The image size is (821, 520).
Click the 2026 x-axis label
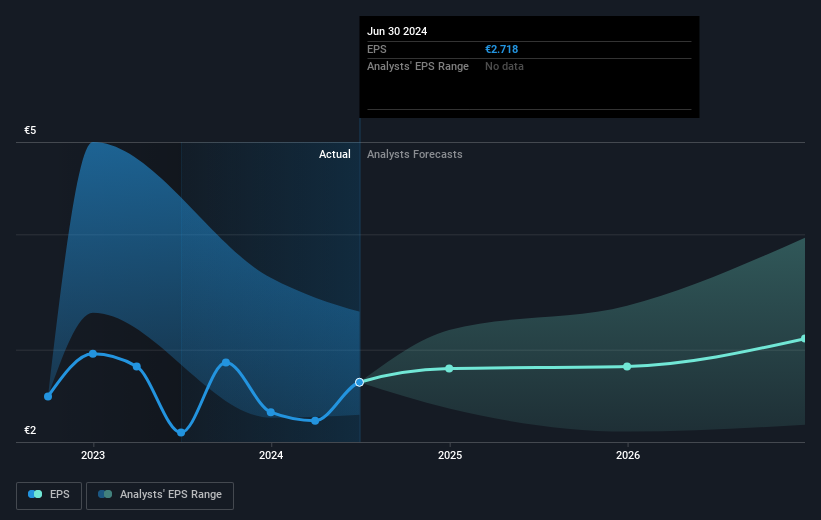coord(628,455)
